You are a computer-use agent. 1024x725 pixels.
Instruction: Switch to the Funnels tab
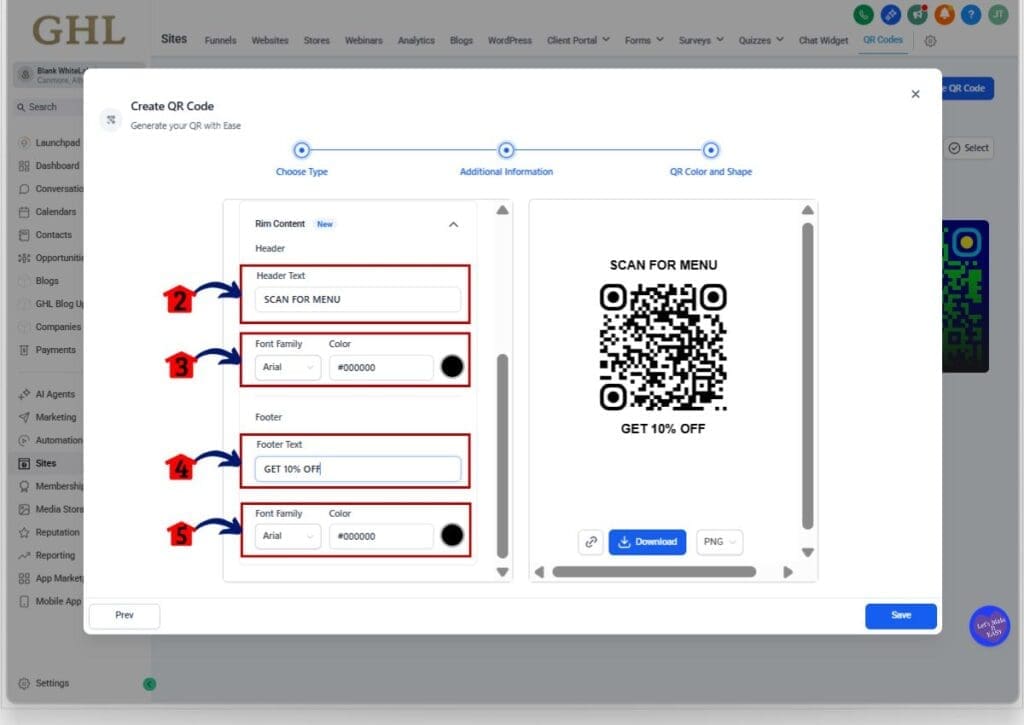point(220,40)
